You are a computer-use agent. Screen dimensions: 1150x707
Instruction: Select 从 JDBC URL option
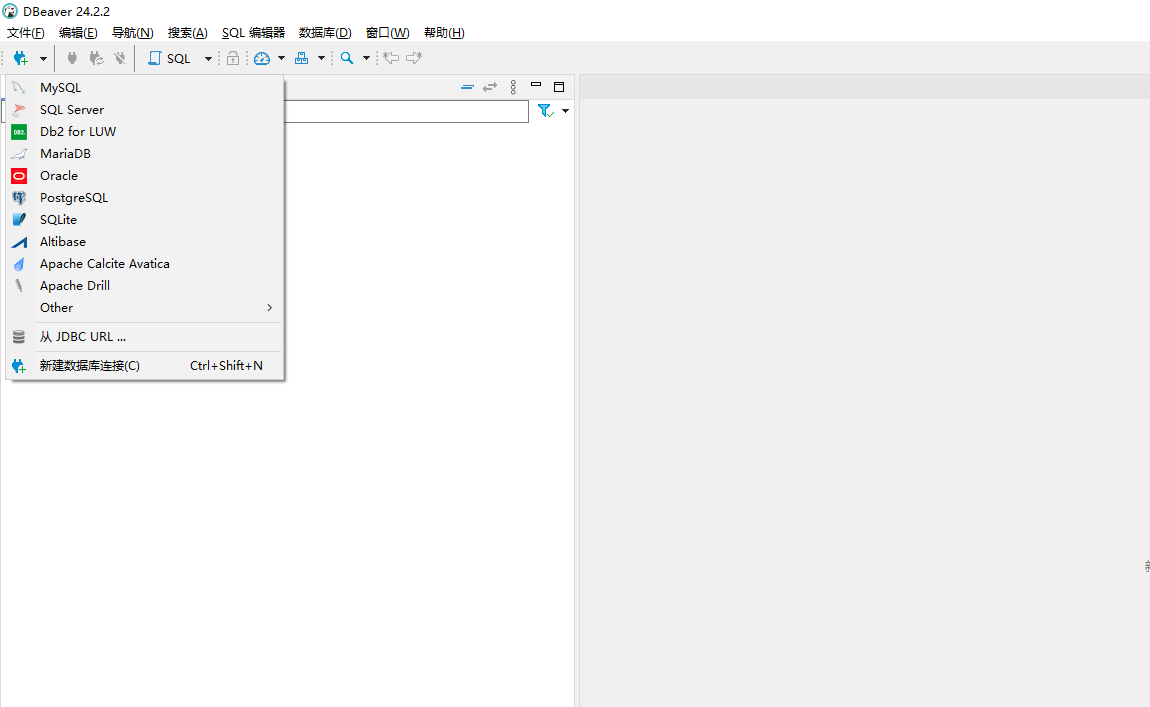coord(83,336)
